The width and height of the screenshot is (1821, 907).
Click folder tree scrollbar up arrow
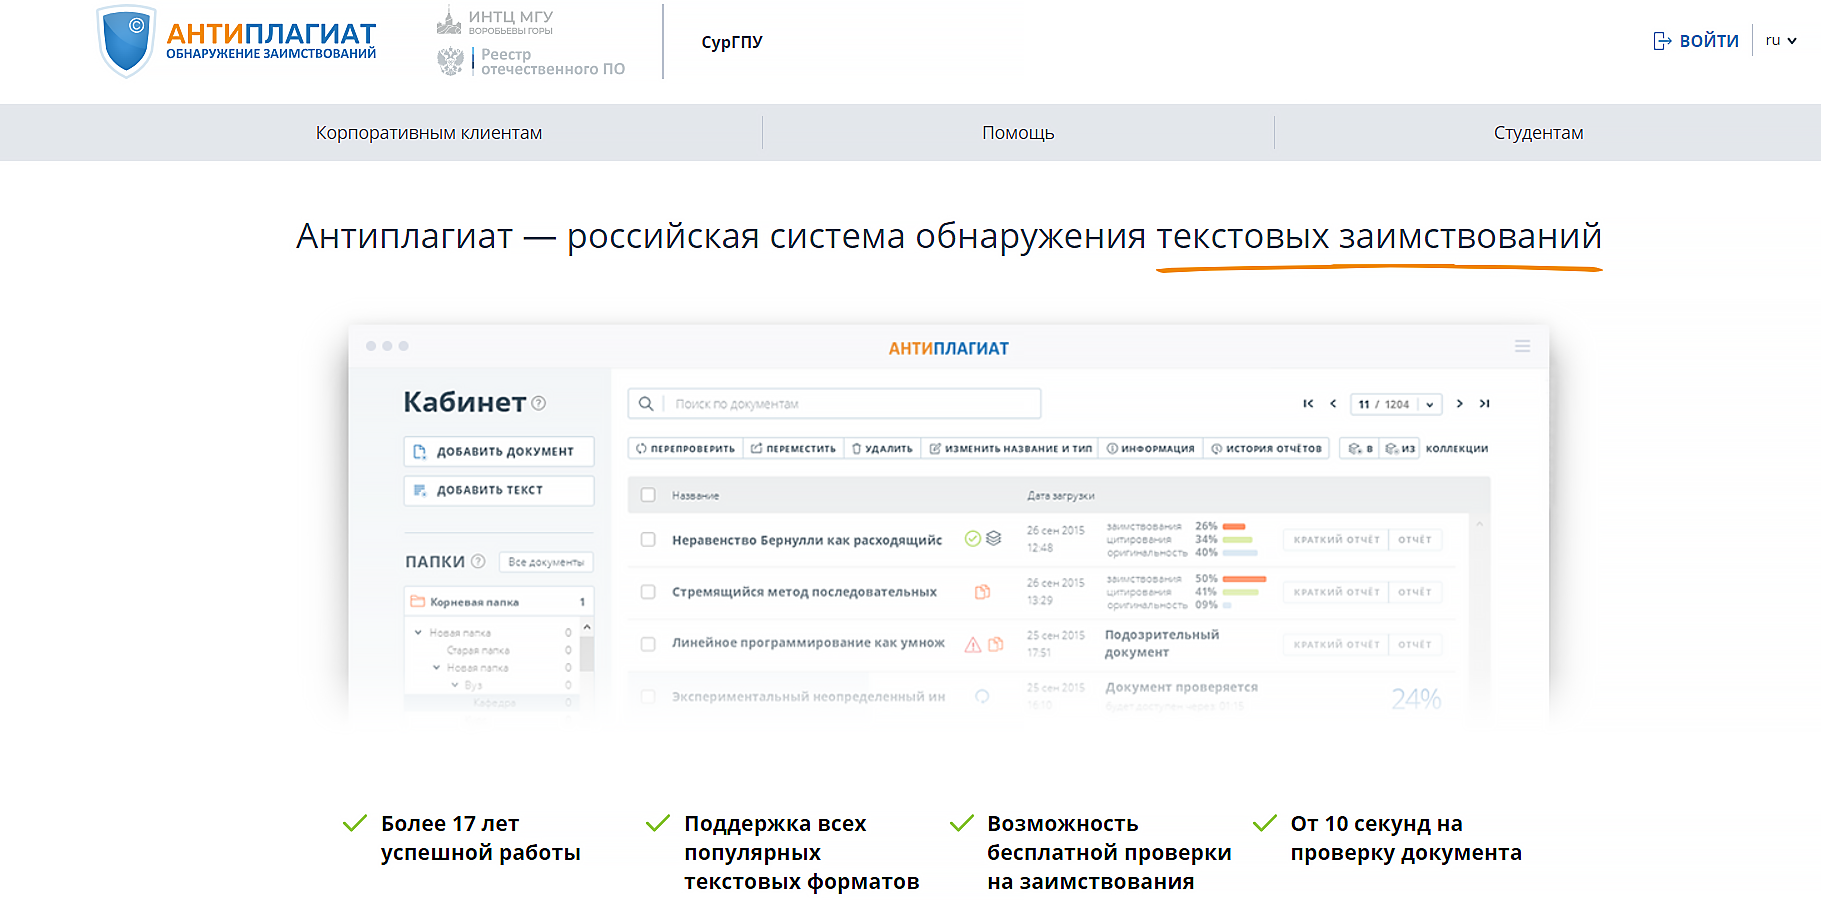(x=587, y=627)
